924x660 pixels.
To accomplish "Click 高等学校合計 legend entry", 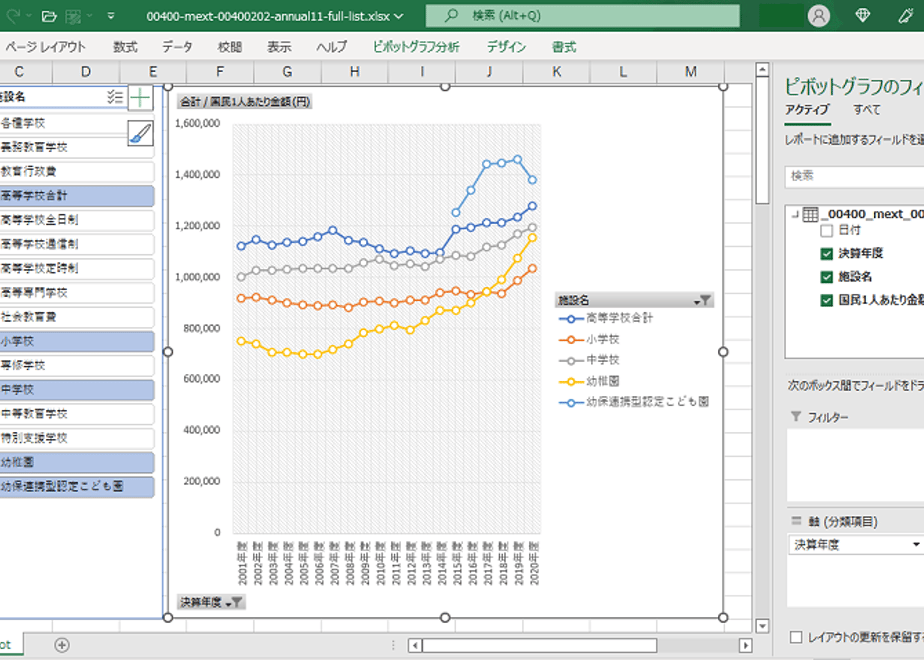I will click(x=606, y=318).
